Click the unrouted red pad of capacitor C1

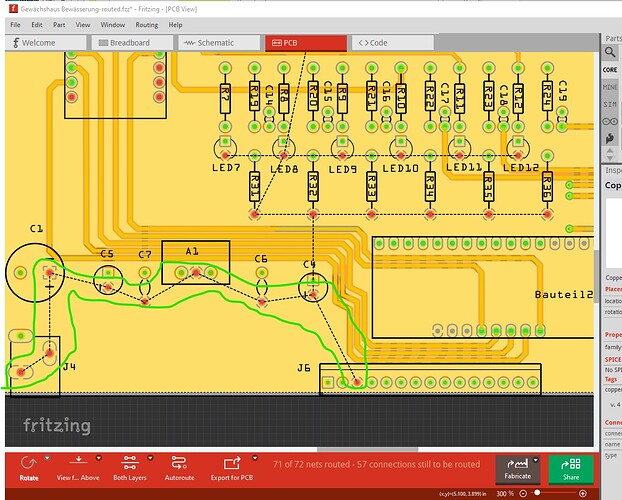49,273
